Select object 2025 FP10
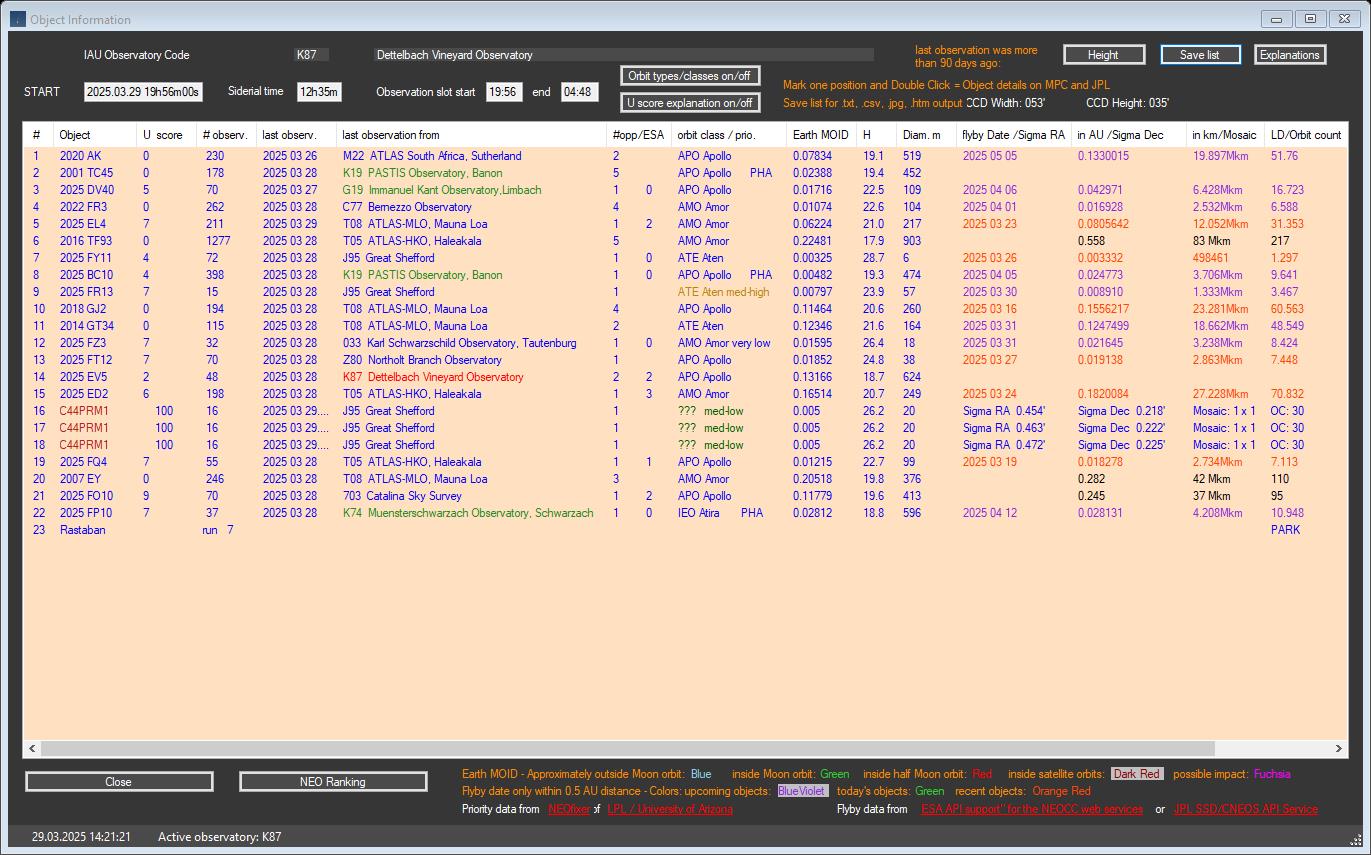 click(86, 513)
